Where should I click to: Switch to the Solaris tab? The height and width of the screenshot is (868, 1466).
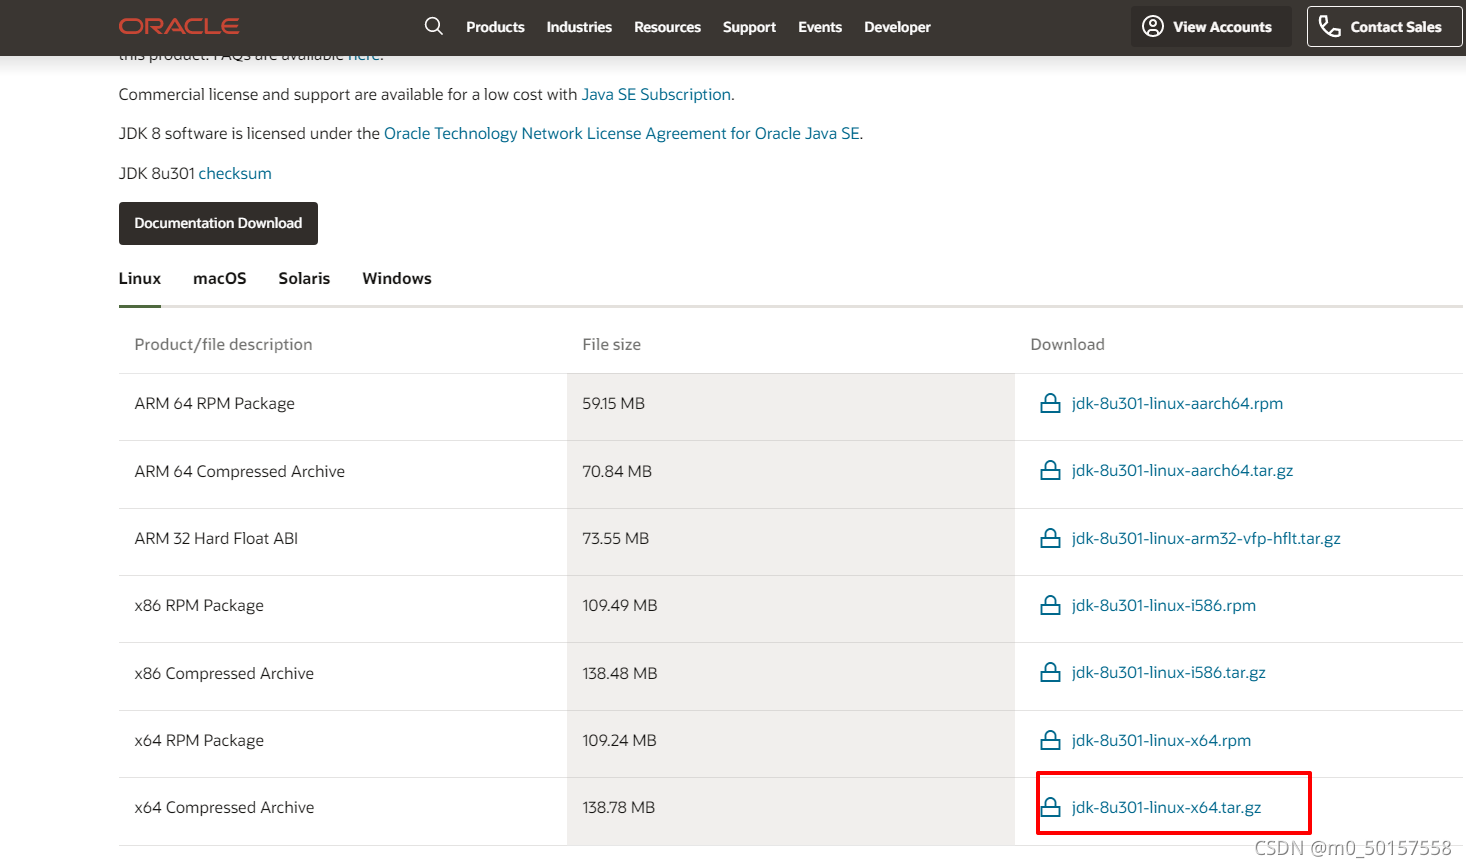pyautogui.click(x=304, y=278)
